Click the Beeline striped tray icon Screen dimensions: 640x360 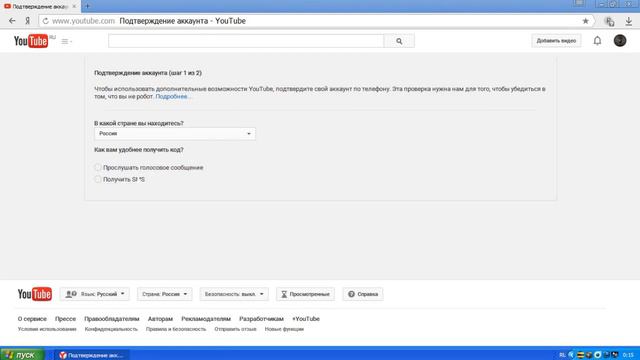[x=580, y=355]
